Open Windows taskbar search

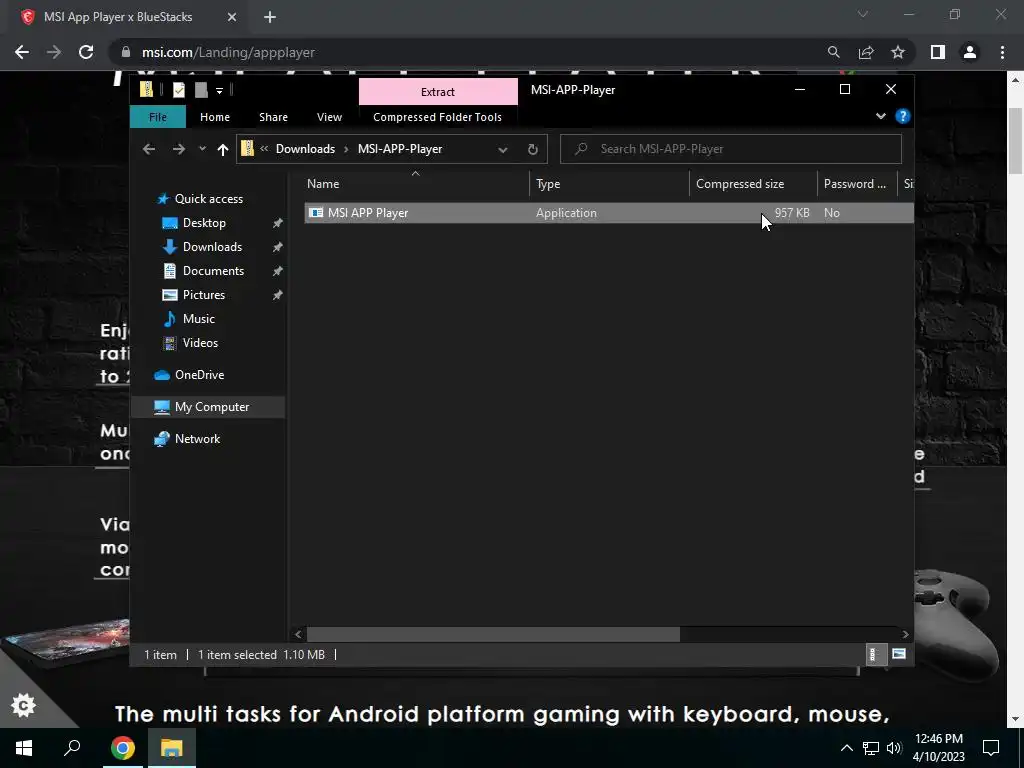coord(72,748)
